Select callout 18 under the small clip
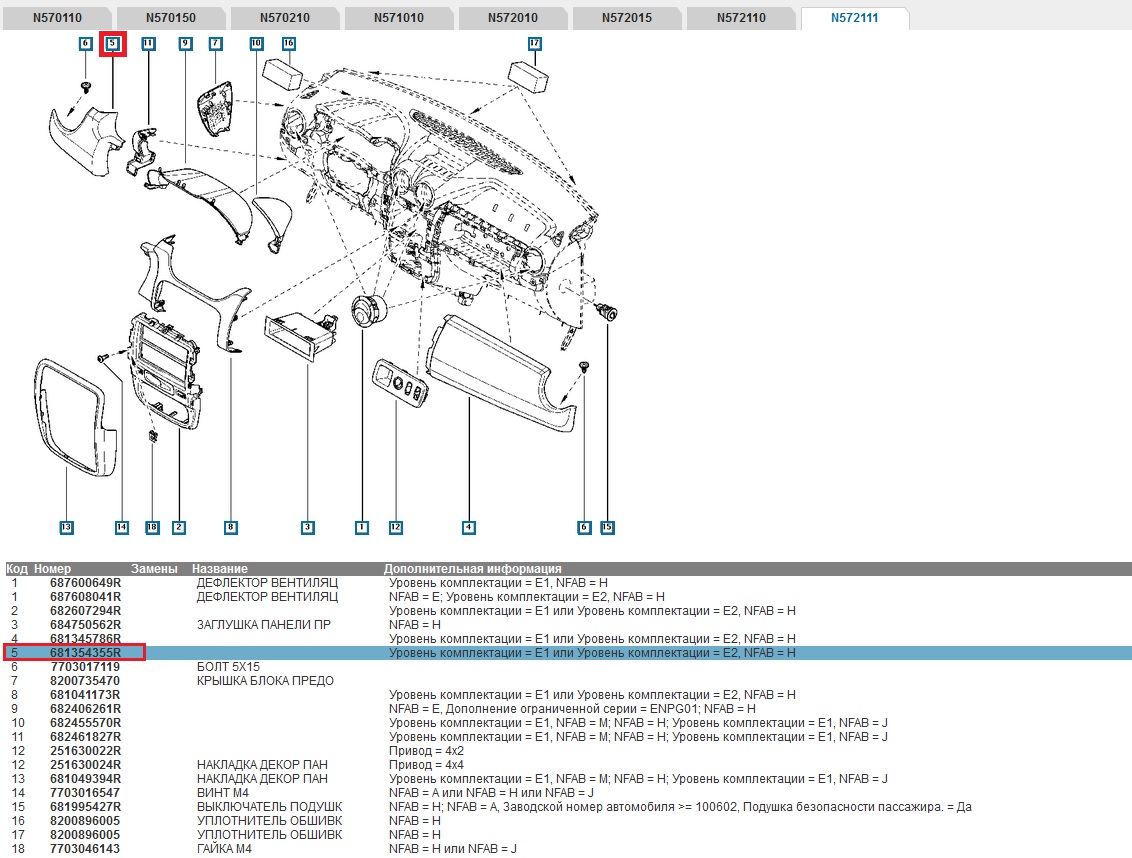This screenshot has height=858, width=1132. click(x=152, y=527)
